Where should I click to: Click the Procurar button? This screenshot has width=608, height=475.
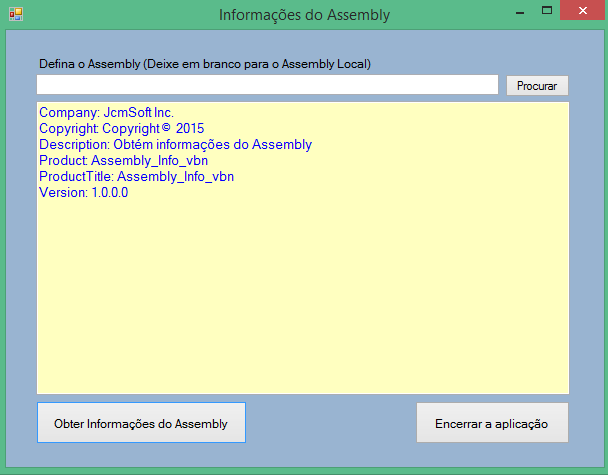[x=537, y=85]
